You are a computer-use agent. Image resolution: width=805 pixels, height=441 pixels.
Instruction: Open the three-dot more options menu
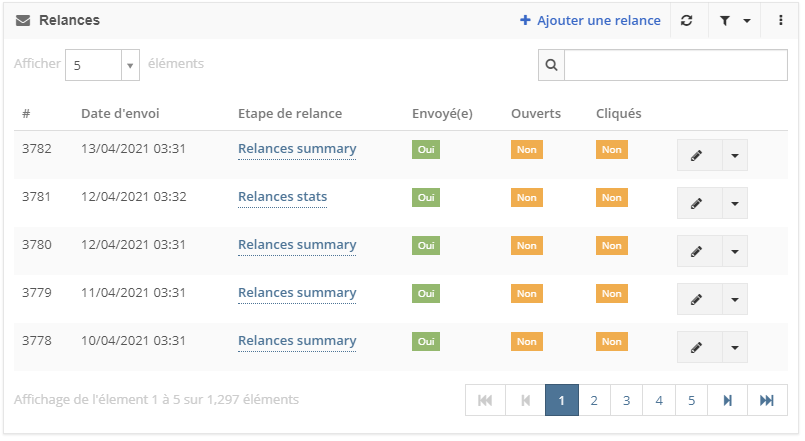(x=780, y=21)
